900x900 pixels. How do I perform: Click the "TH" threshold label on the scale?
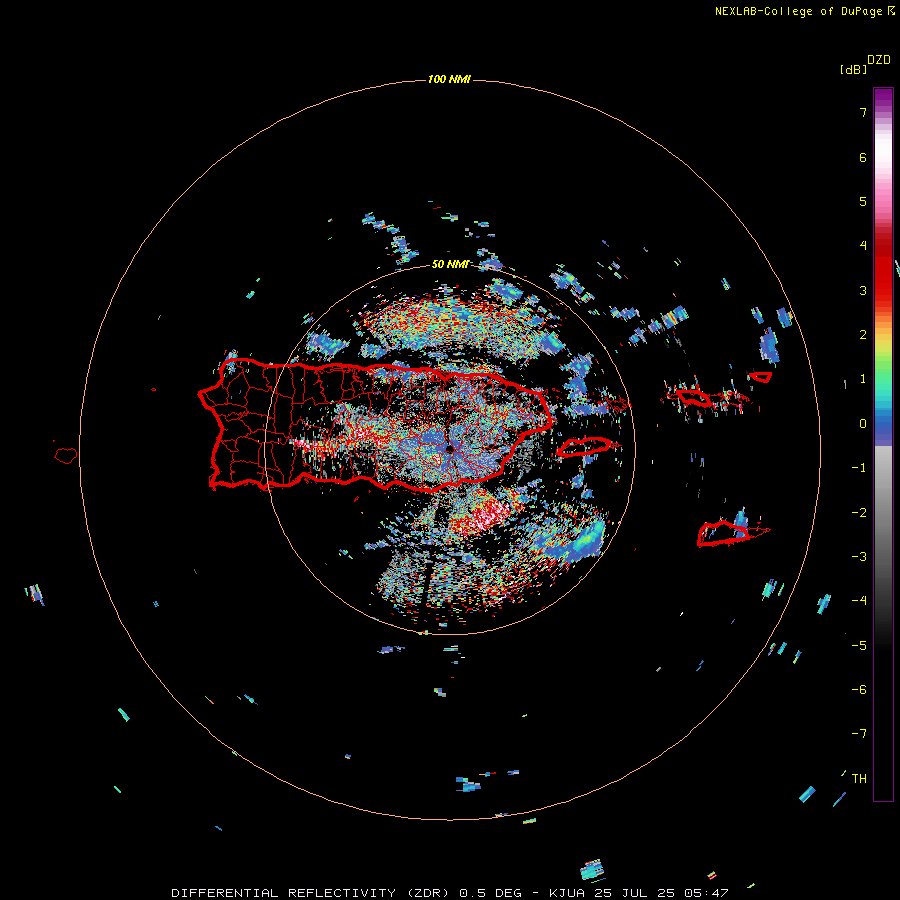tap(859, 778)
